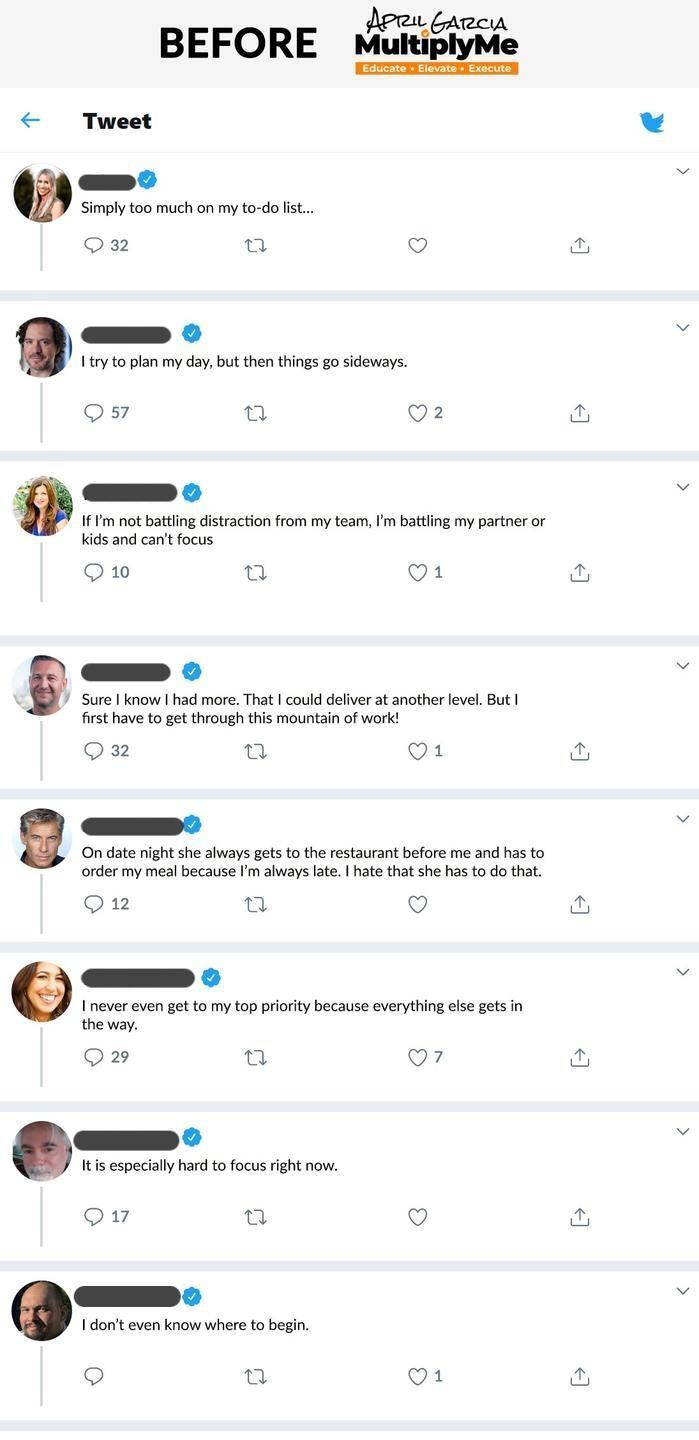Like the date night restaurant tweet

coord(418,904)
